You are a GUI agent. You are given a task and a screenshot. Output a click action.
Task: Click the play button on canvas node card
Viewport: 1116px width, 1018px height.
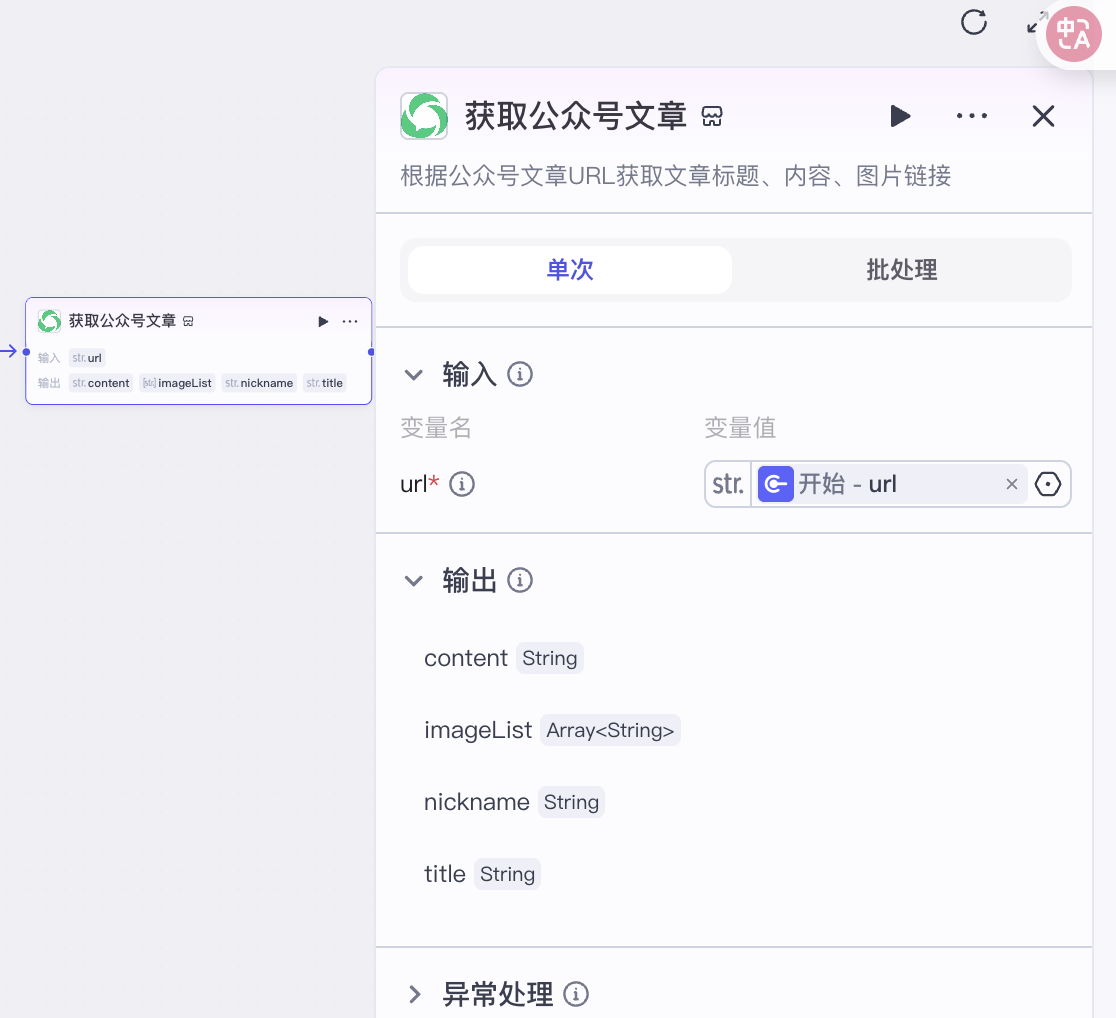tap(323, 322)
